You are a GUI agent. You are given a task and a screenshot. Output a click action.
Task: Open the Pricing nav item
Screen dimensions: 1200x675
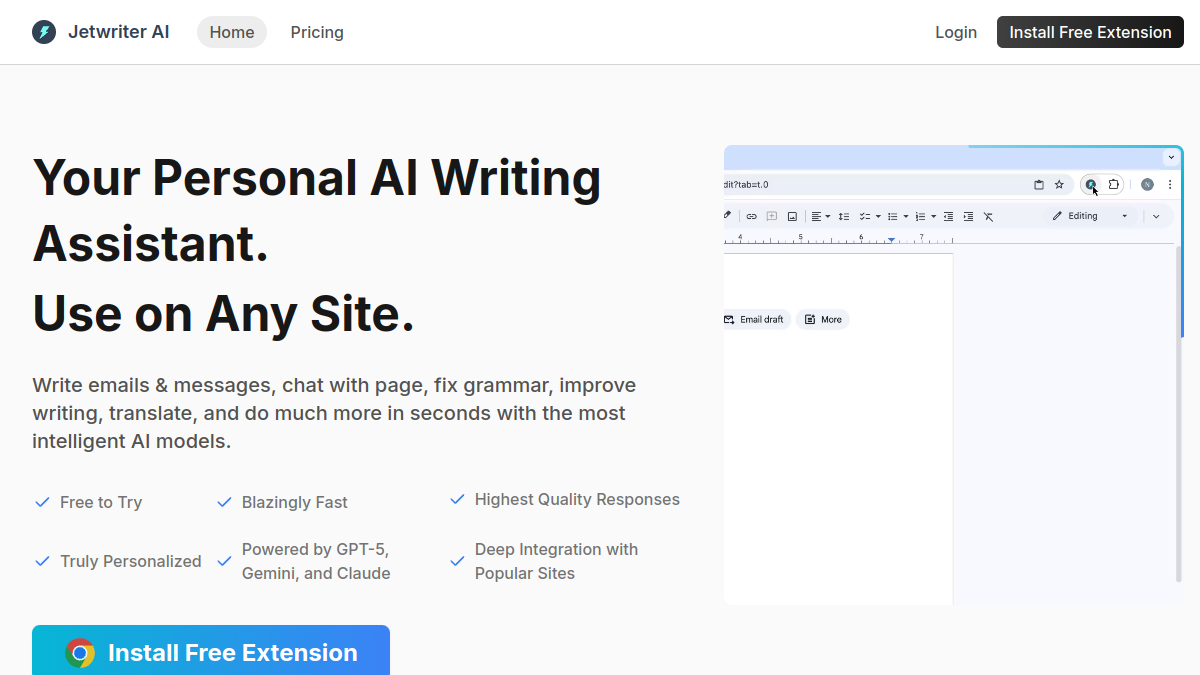pos(317,32)
